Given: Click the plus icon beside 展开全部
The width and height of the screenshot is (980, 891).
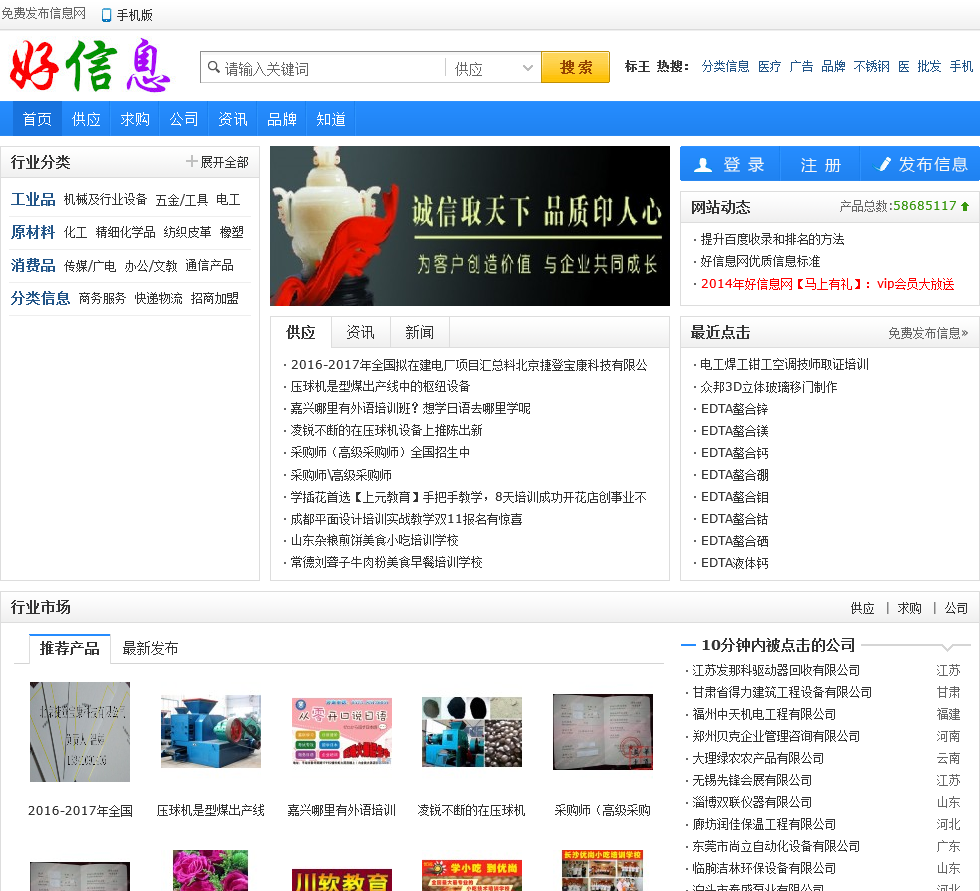Looking at the screenshot, I should point(191,161).
